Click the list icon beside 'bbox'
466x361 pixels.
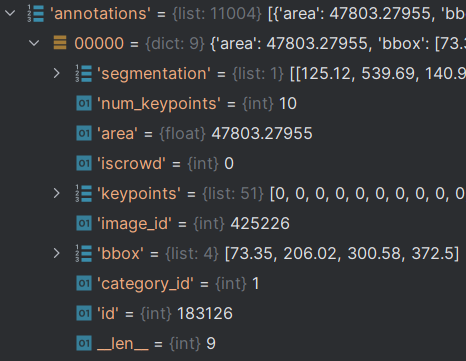point(84,253)
